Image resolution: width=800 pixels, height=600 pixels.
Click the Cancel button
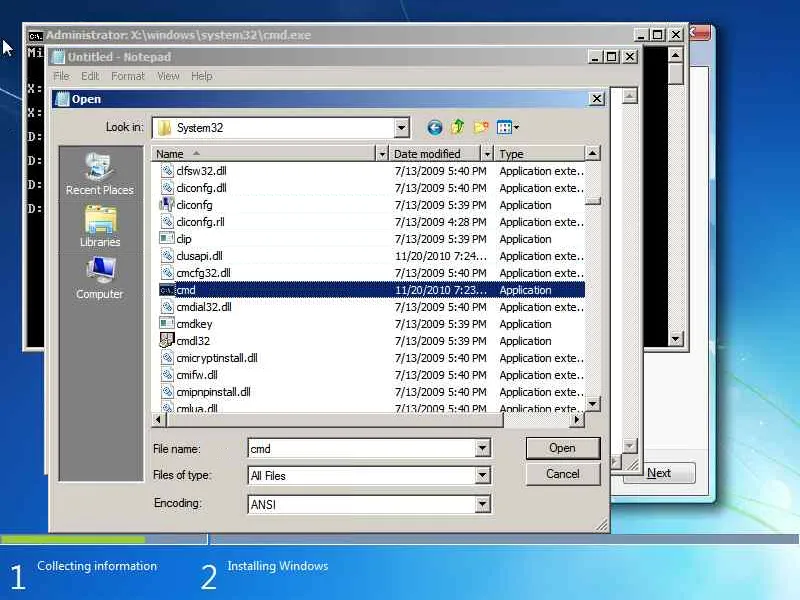(x=563, y=474)
